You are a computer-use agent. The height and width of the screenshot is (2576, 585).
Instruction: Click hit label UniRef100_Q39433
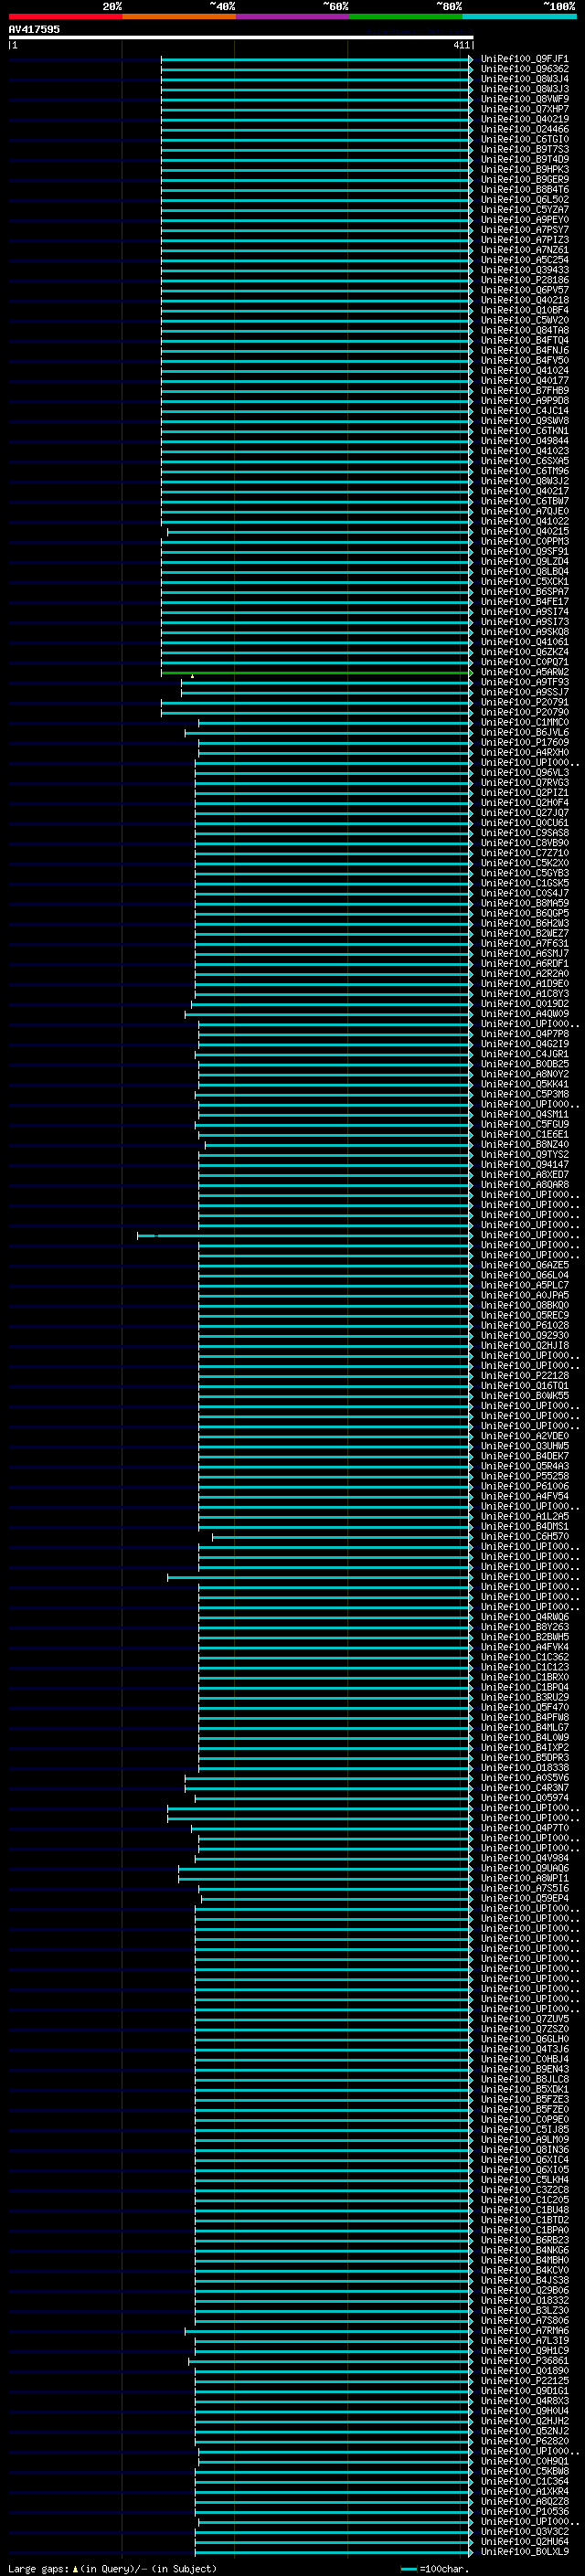(525, 270)
